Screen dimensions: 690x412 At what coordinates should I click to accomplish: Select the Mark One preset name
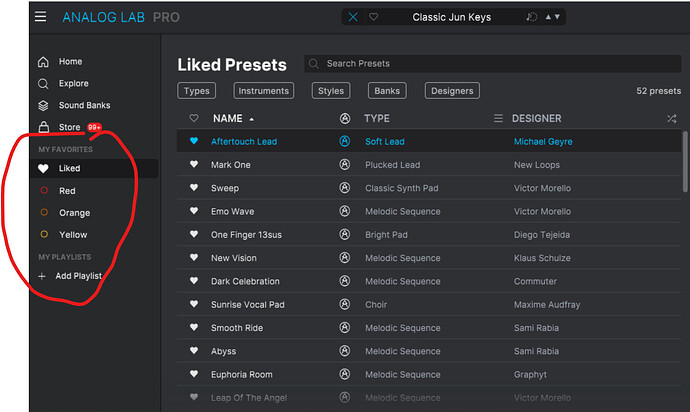(x=231, y=165)
